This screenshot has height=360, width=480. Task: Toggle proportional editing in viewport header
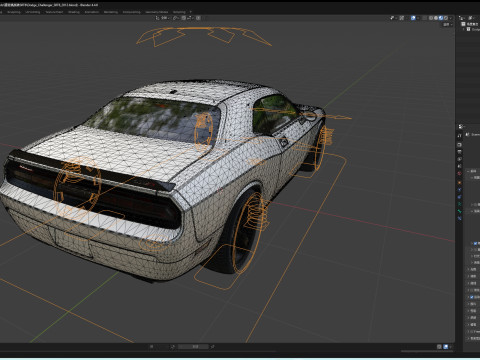click(198, 18)
